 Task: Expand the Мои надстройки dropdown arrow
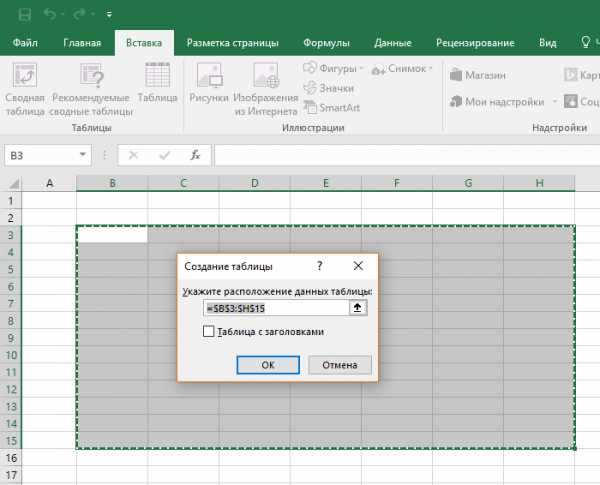[554, 102]
